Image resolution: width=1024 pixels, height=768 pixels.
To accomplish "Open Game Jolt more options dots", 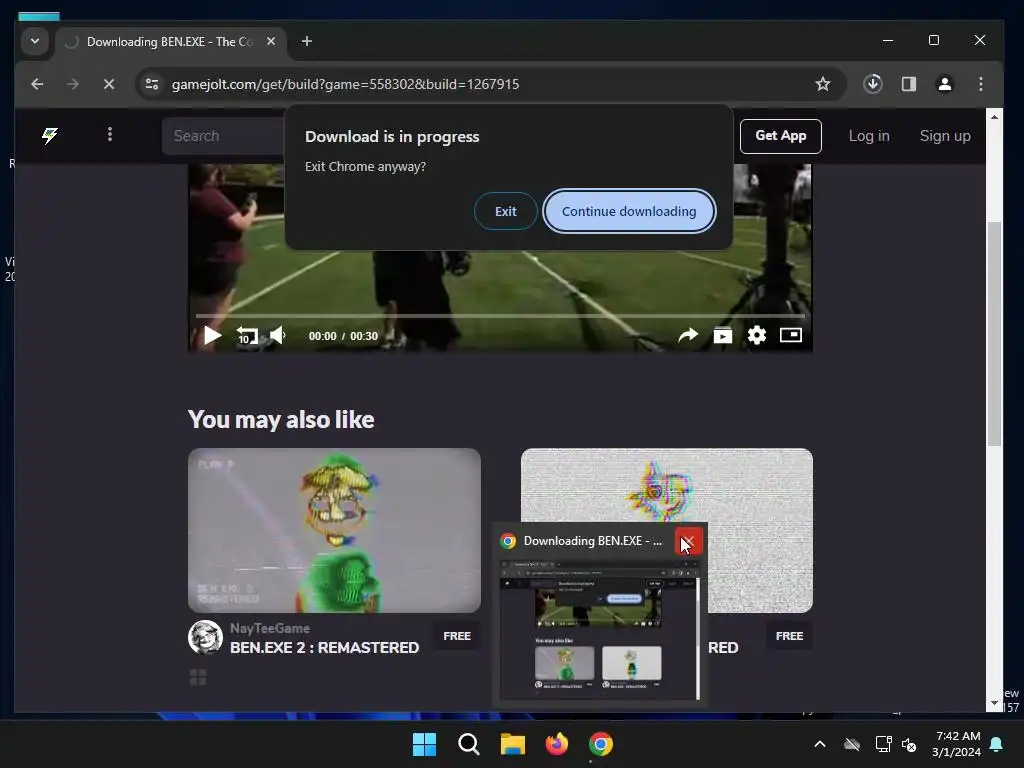I will click(110, 135).
